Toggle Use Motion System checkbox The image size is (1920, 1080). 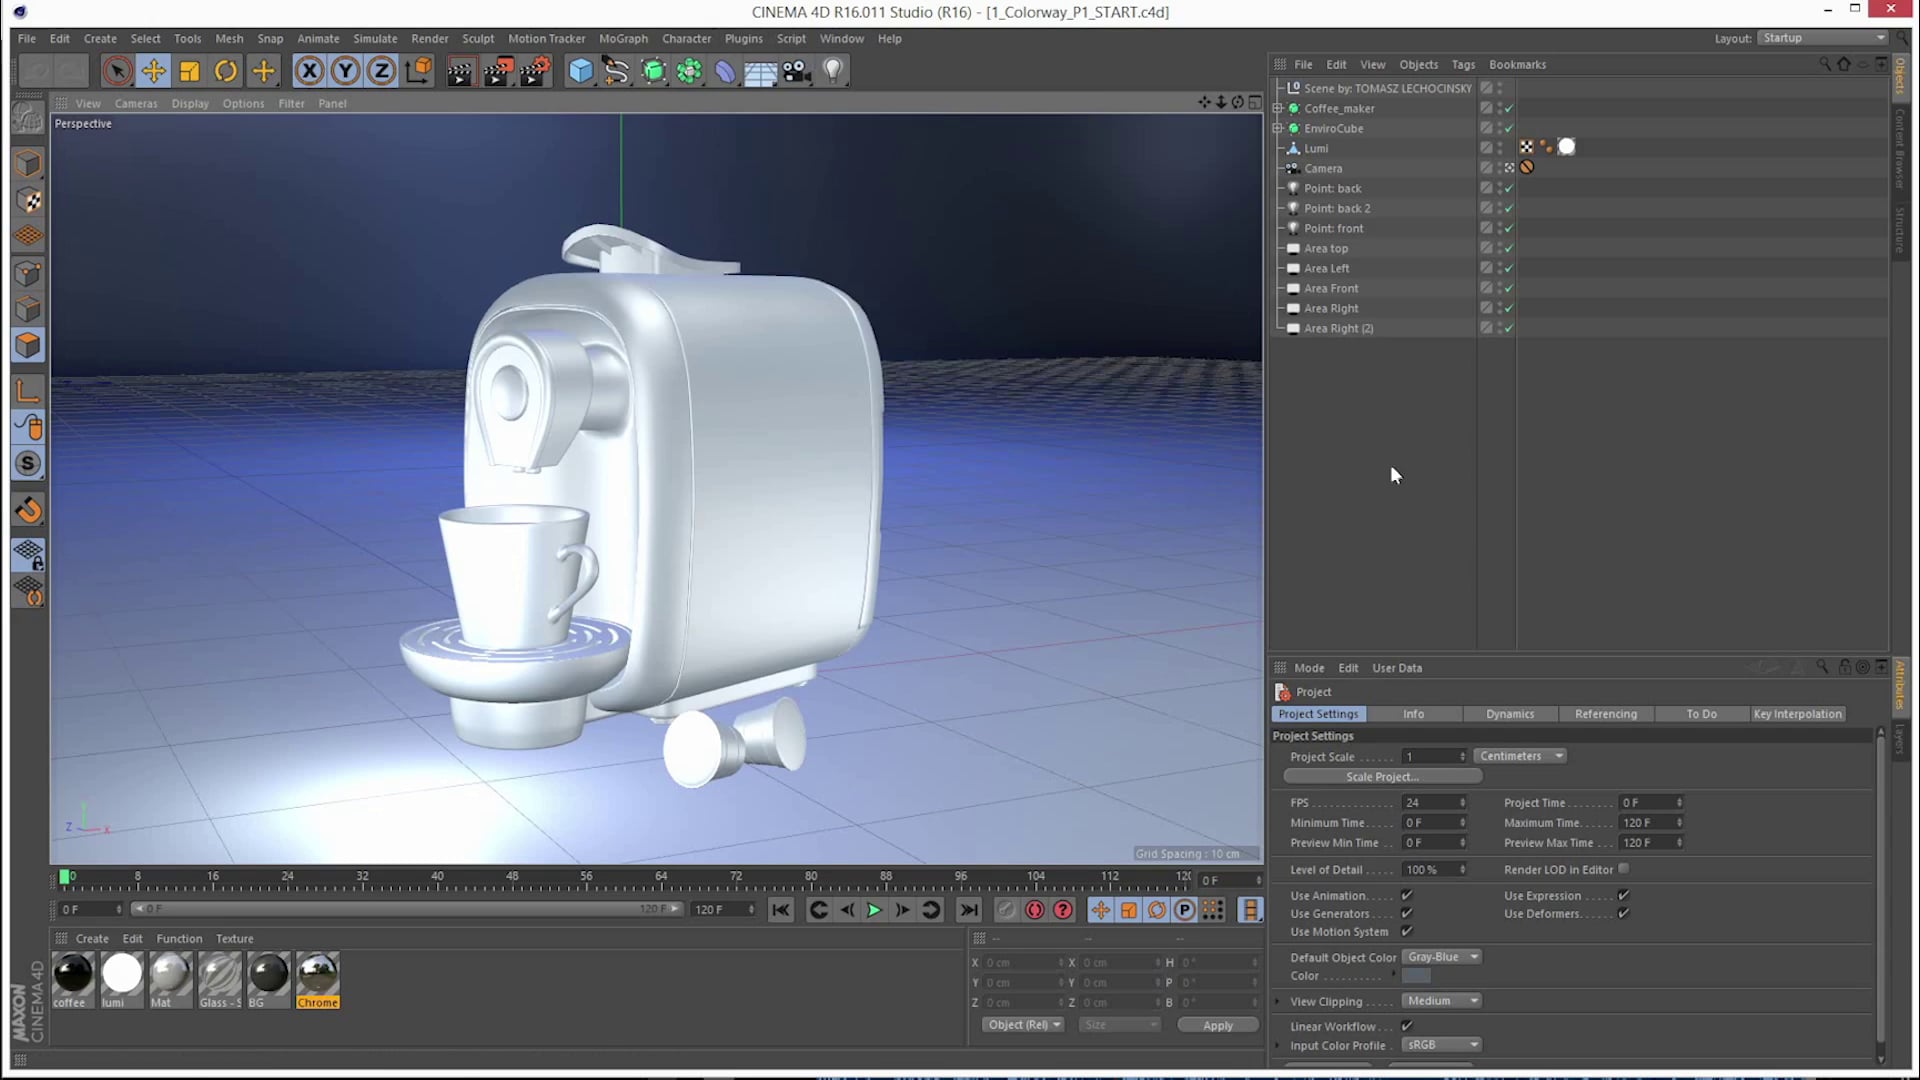(x=1407, y=931)
